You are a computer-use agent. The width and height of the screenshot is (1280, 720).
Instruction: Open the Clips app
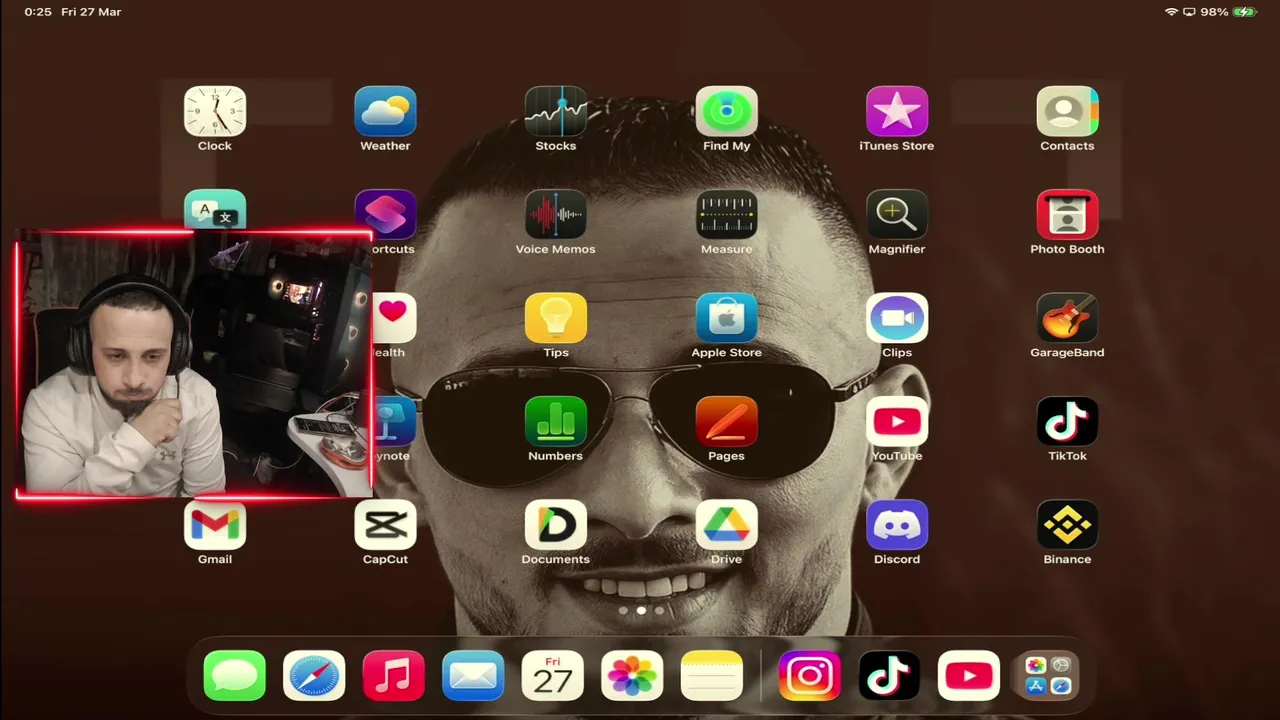[x=897, y=318]
